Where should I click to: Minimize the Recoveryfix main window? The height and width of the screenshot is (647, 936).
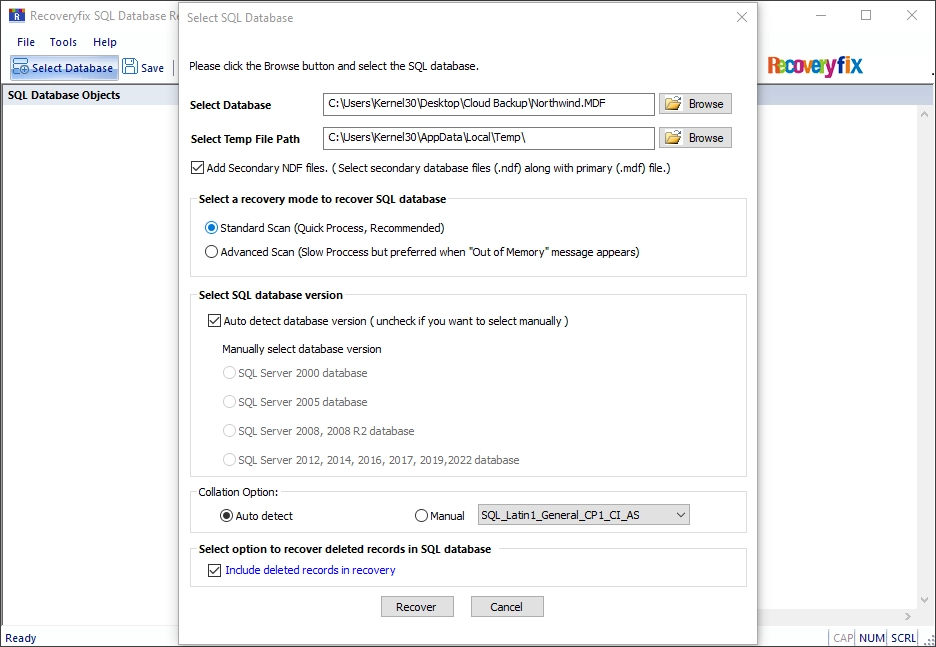click(x=821, y=16)
